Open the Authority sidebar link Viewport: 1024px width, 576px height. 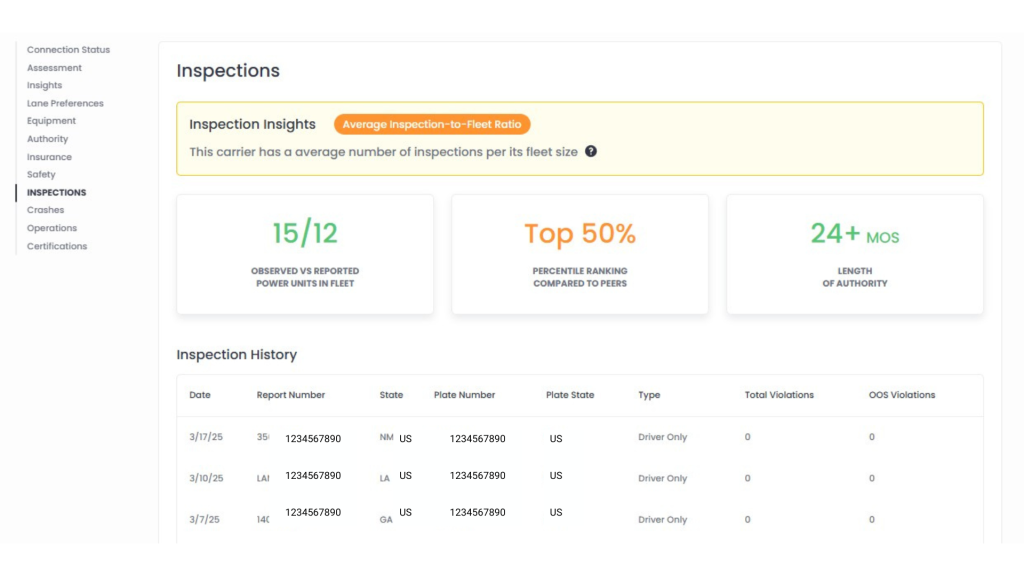click(47, 139)
